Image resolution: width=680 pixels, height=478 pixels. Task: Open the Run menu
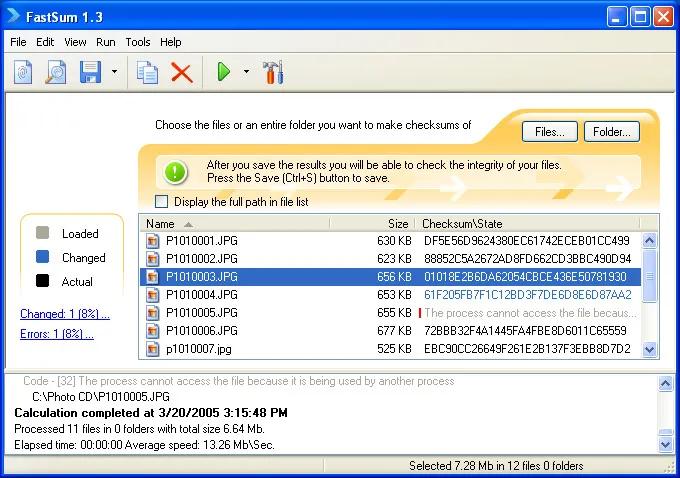click(x=105, y=42)
